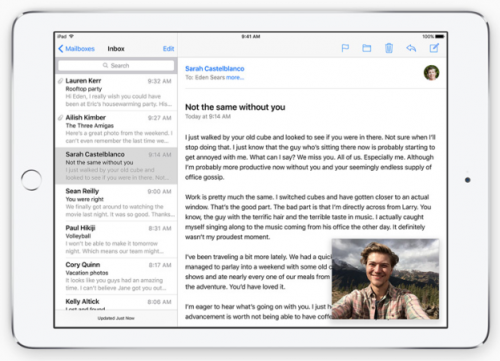Open Paul Hikiji's Volleyball email
This screenshot has width=500, height=361.
click(116, 239)
